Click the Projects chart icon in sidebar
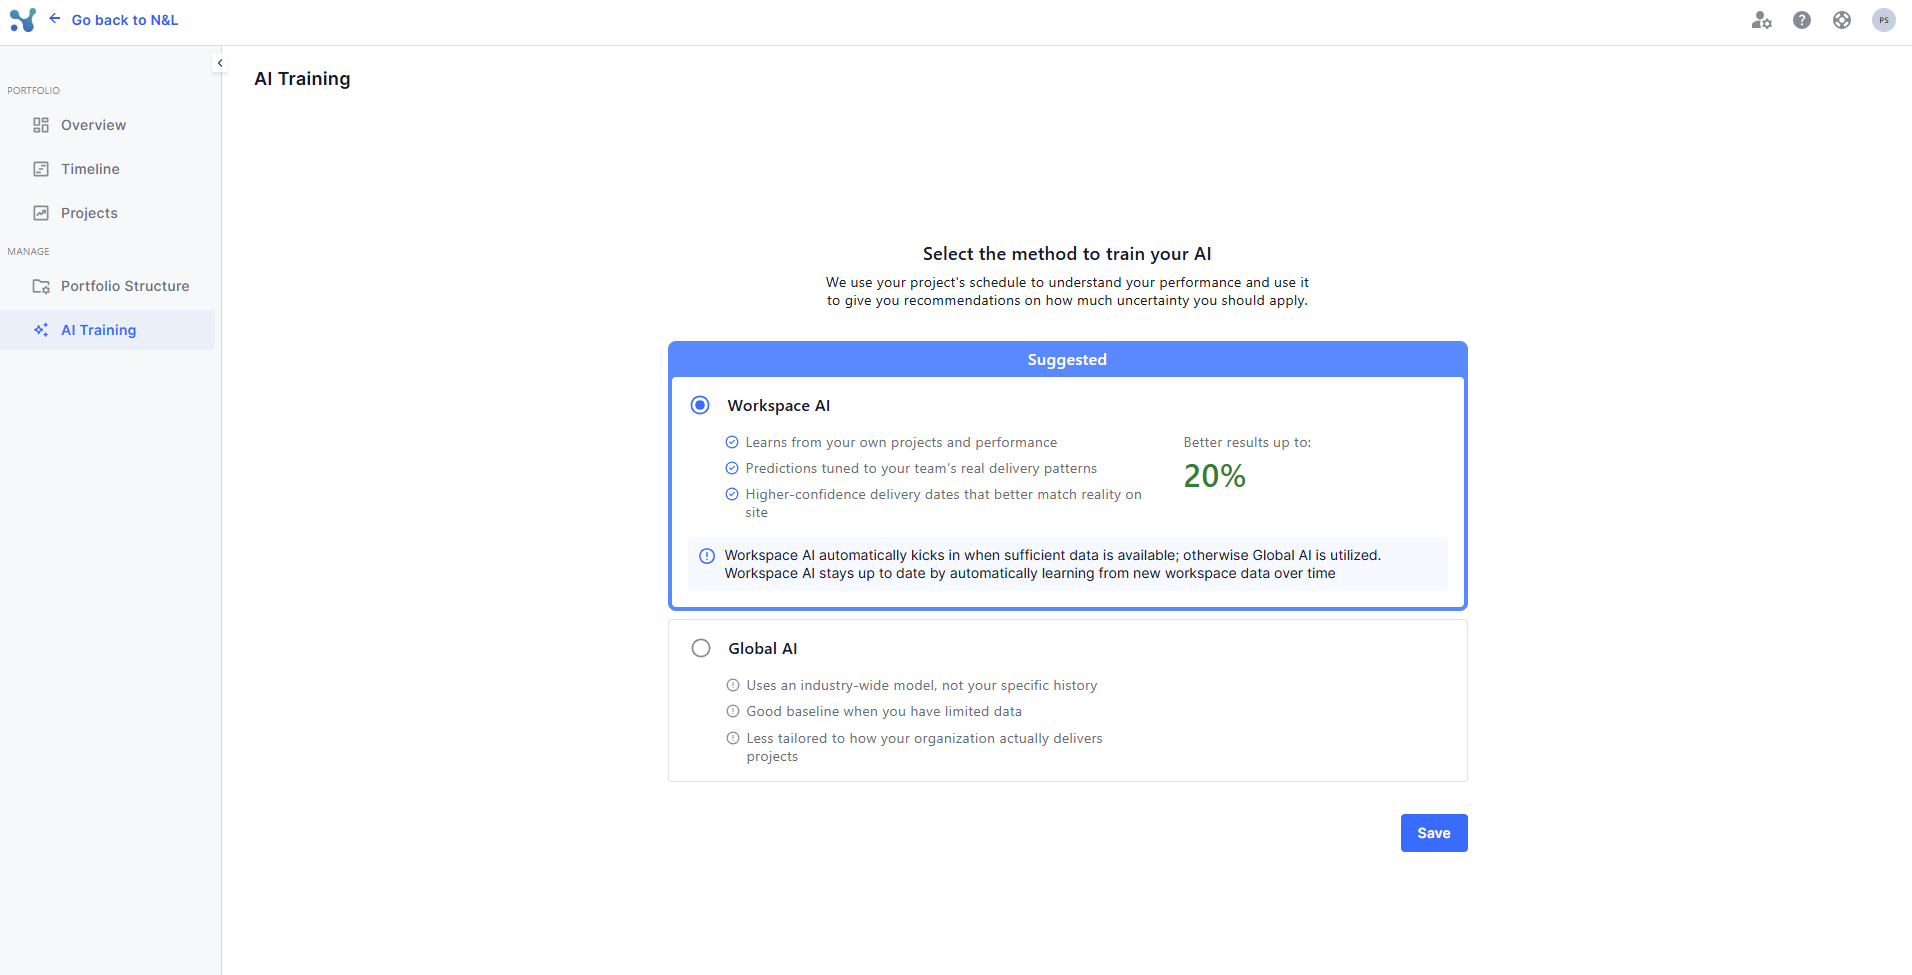Image resolution: width=1912 pixels, height=975 pixels. click(x=41, y=213)
